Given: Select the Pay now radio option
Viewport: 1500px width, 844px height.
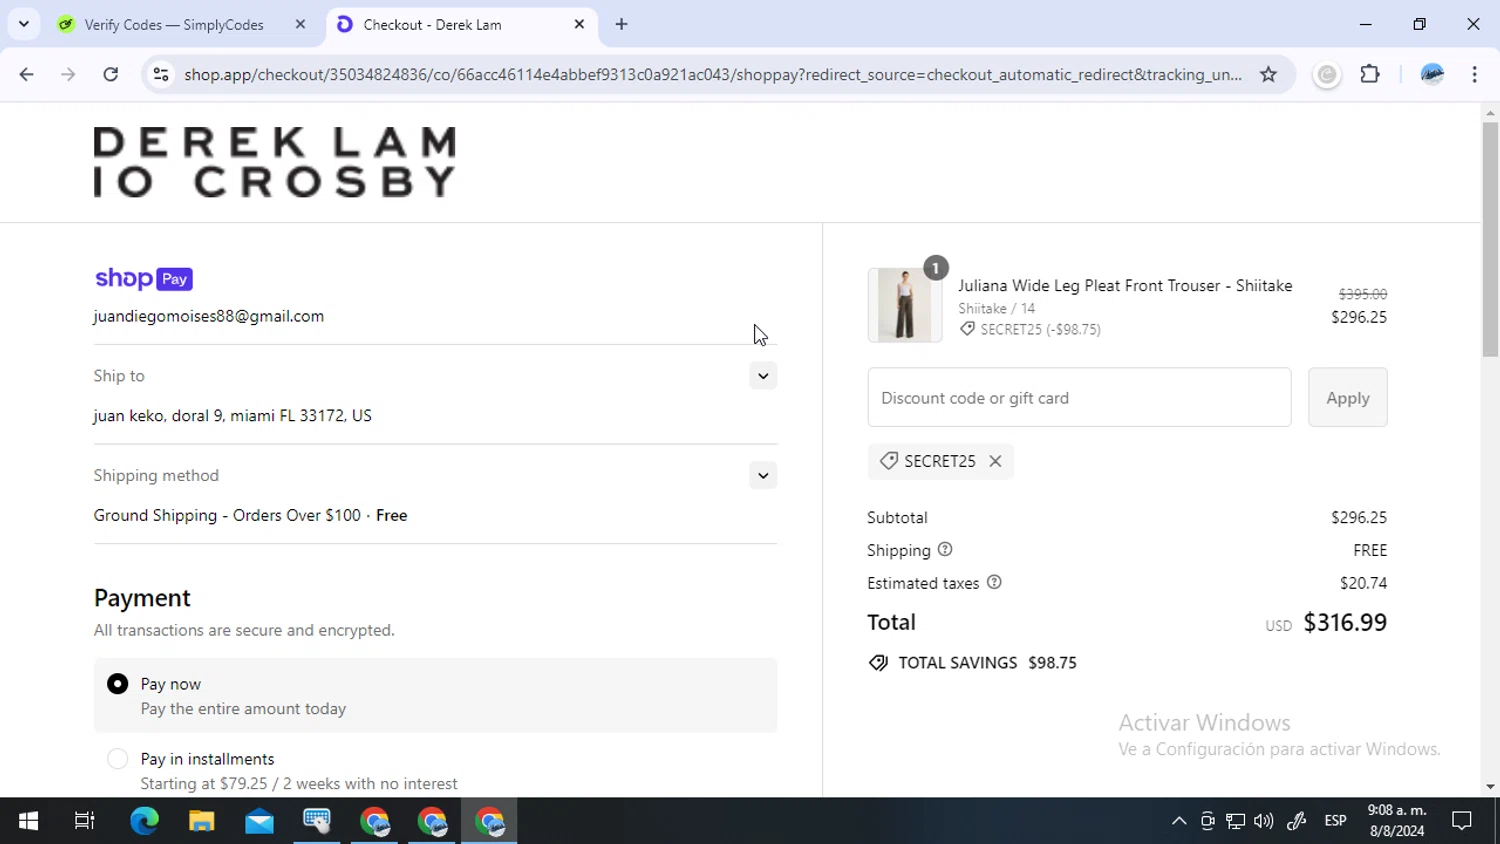Looking at the screenshot, I should click(x=118, y=684).
